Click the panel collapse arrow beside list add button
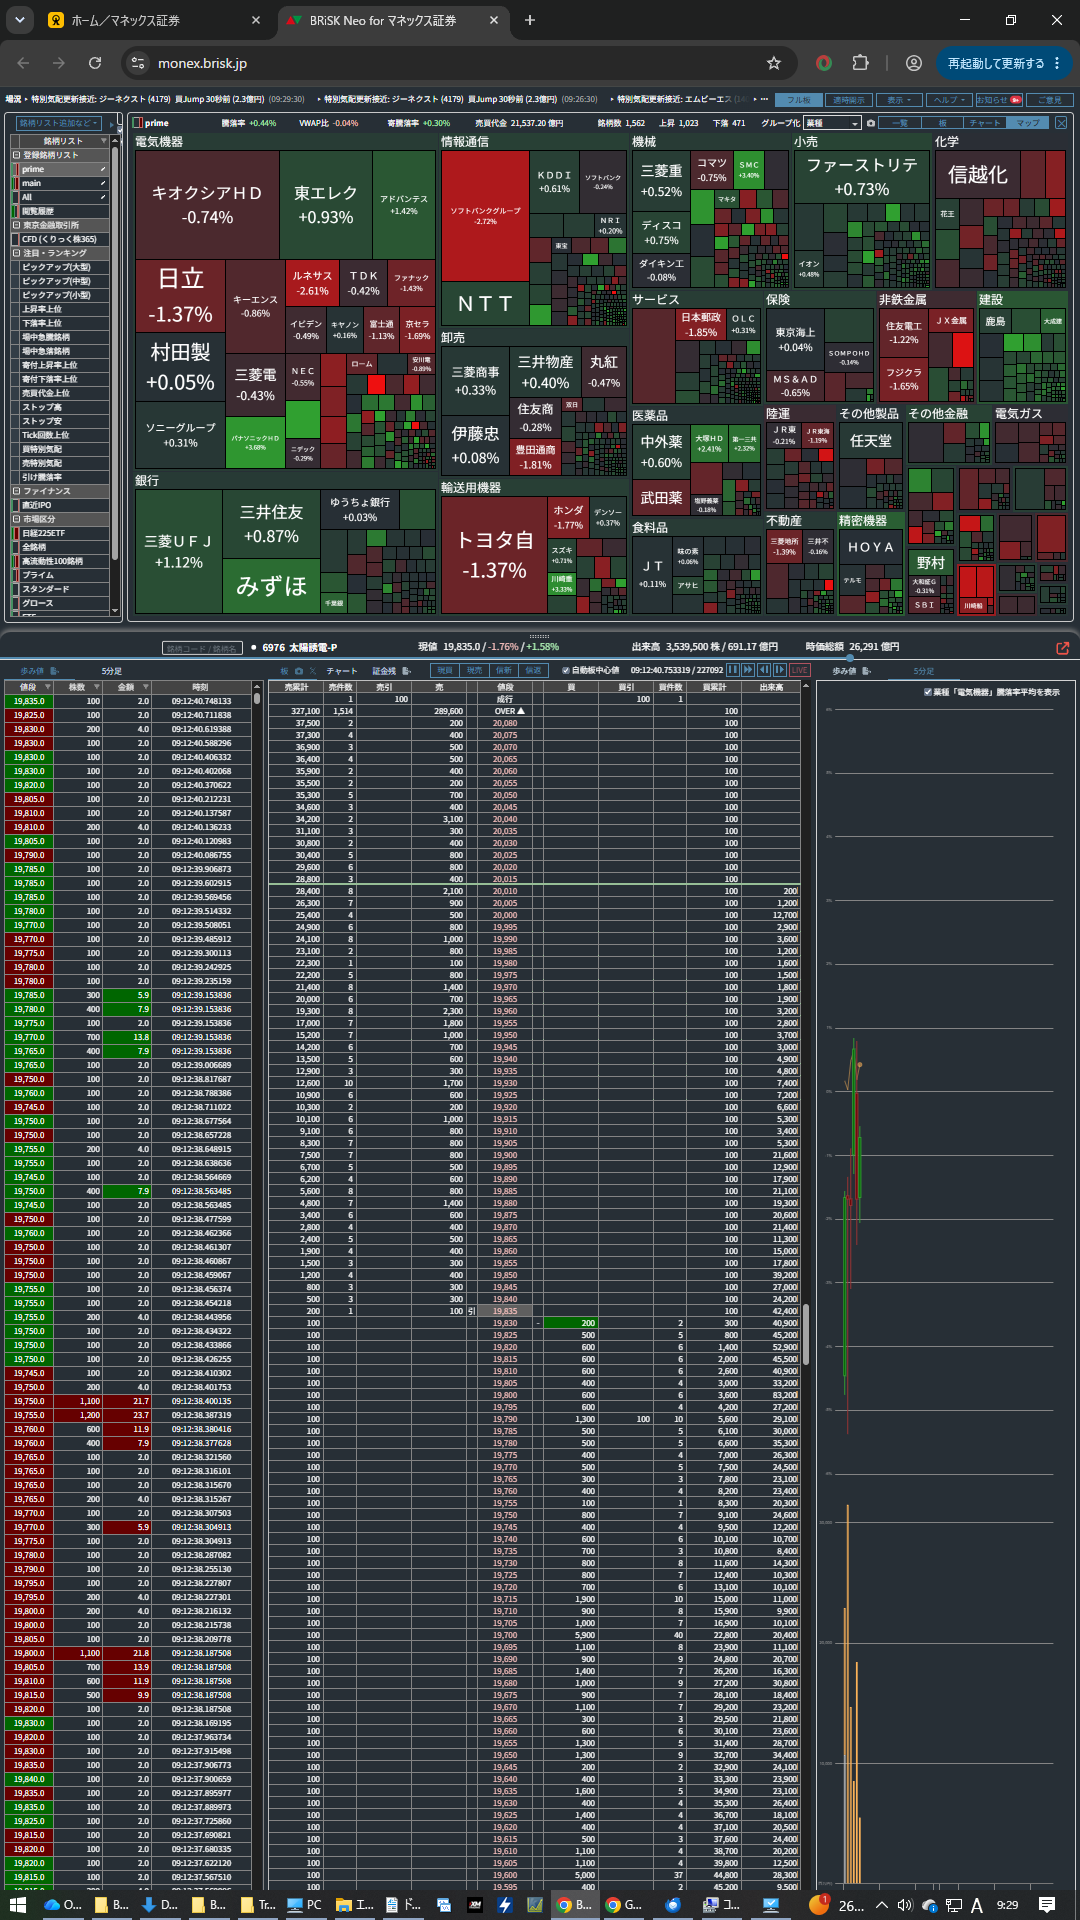 112,123
